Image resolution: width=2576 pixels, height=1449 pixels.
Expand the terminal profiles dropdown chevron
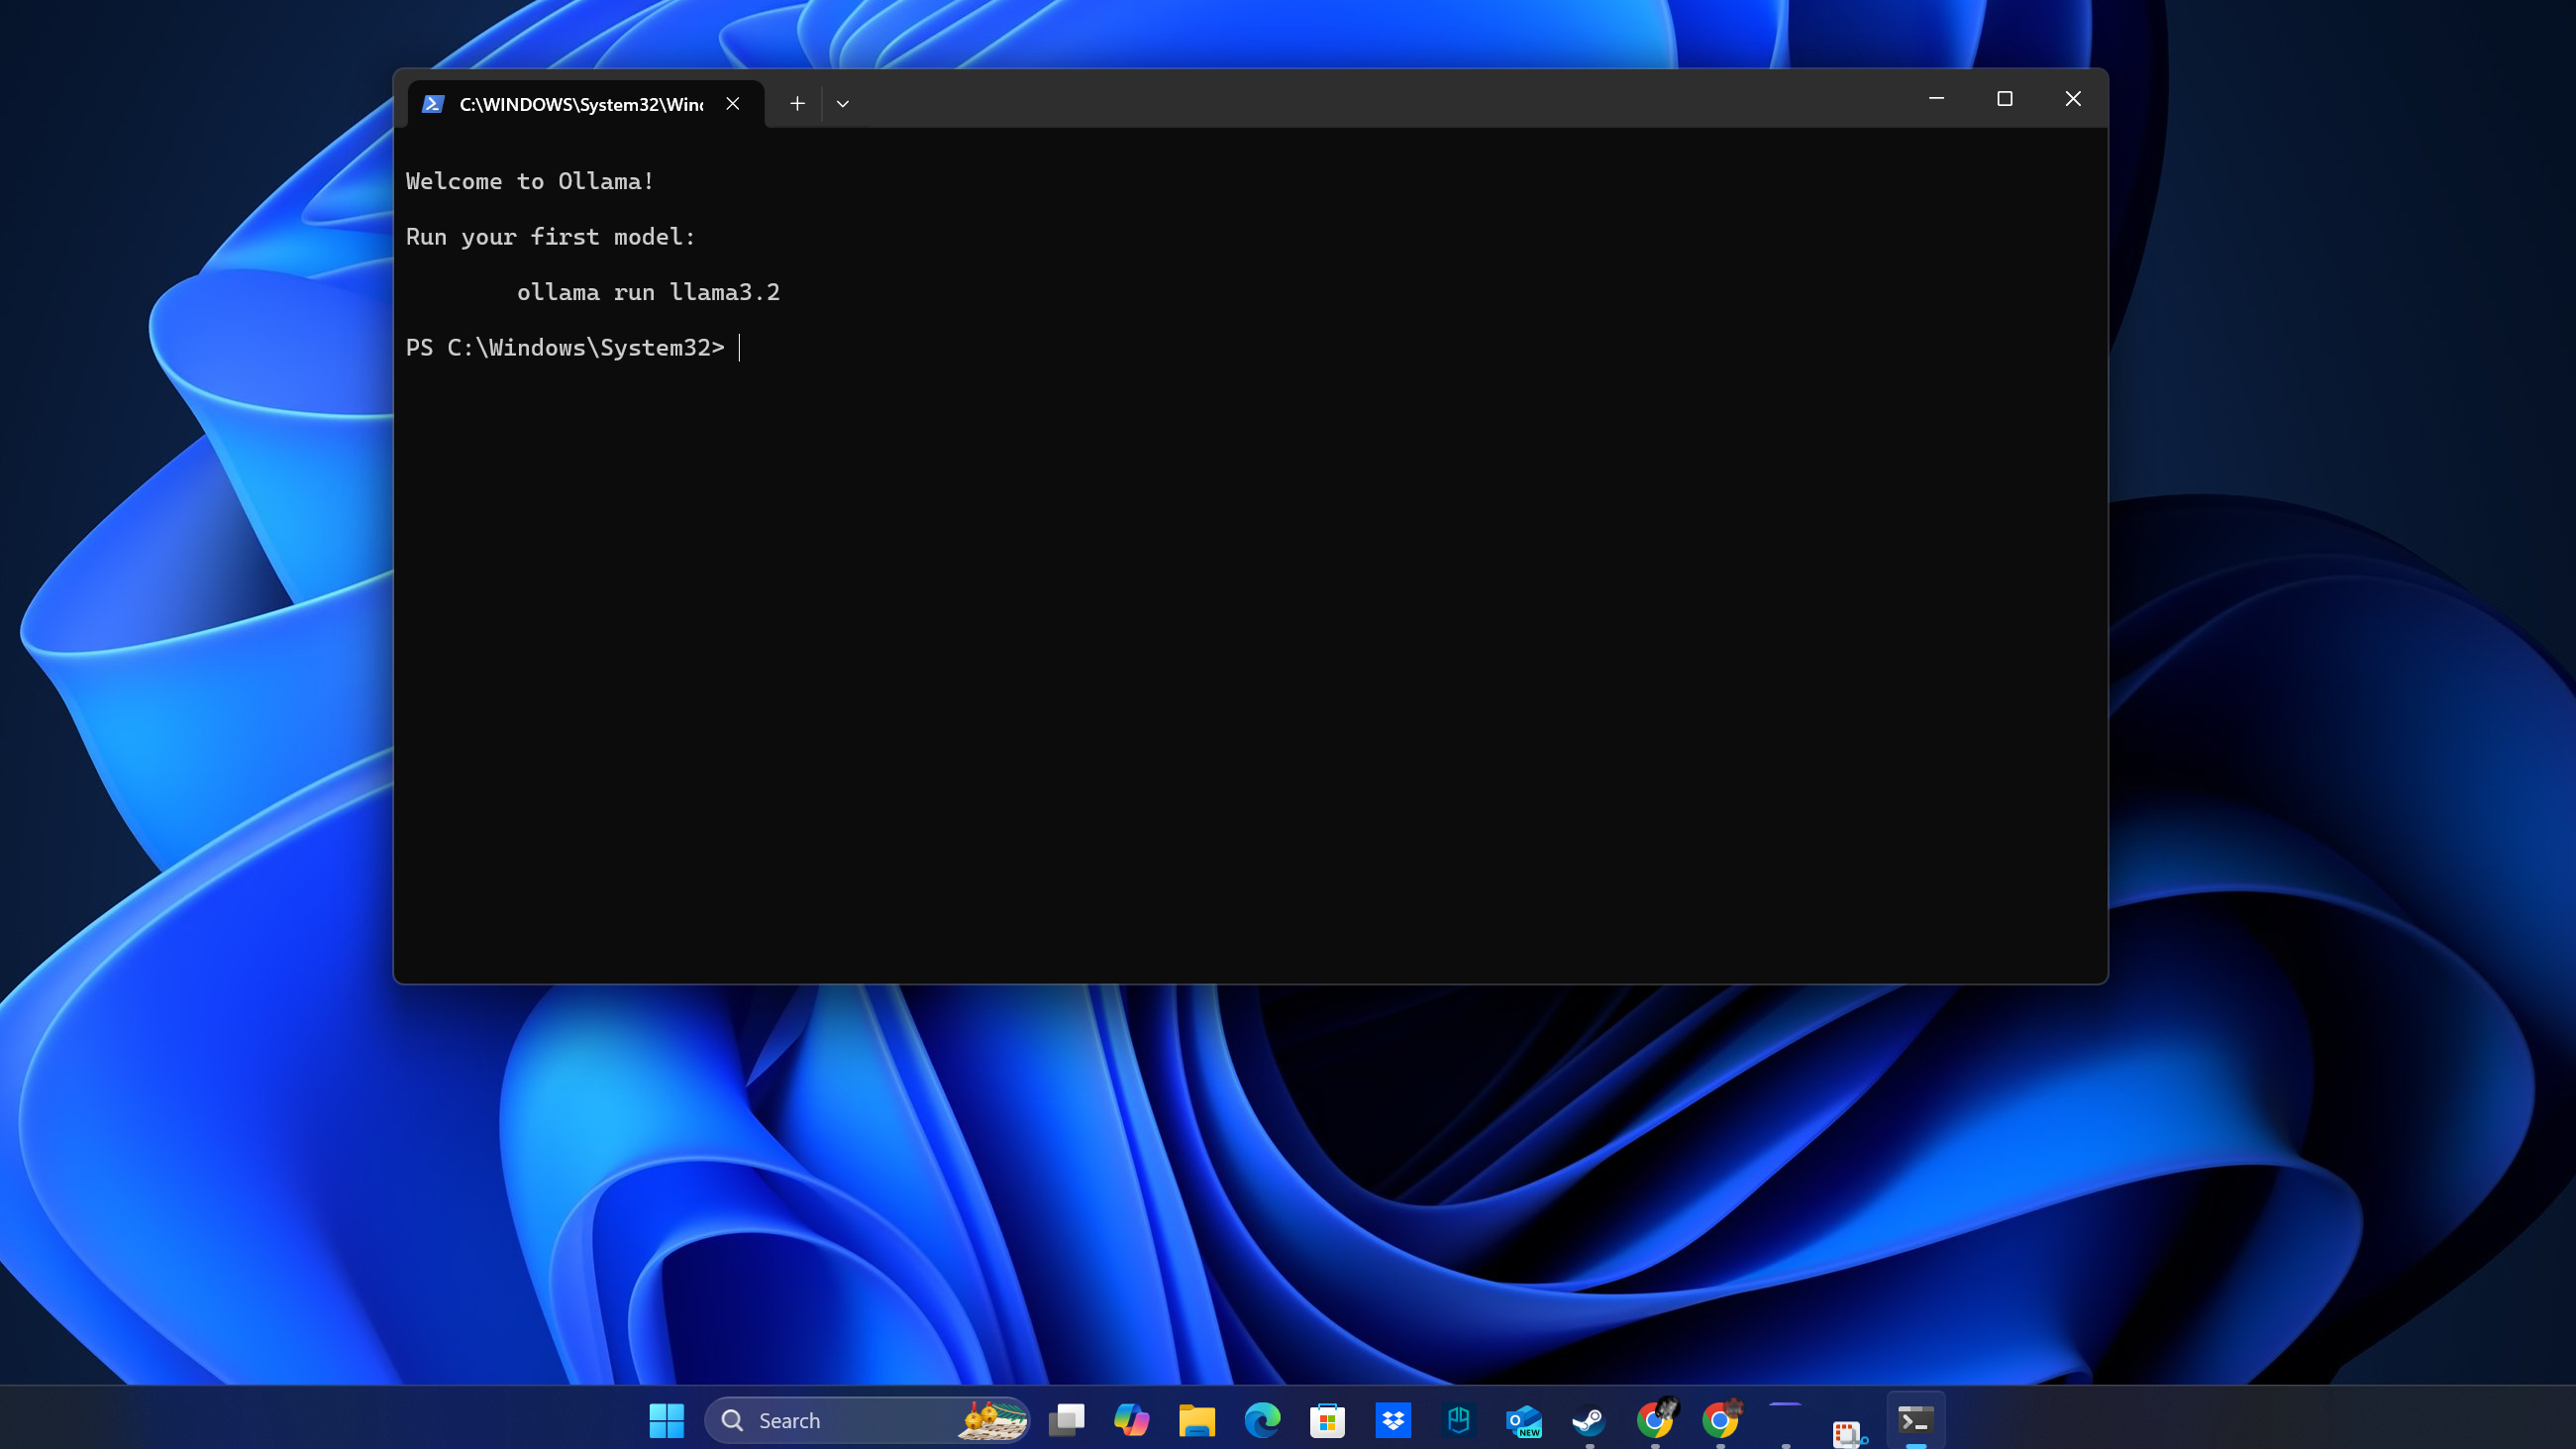pos(842,103)
